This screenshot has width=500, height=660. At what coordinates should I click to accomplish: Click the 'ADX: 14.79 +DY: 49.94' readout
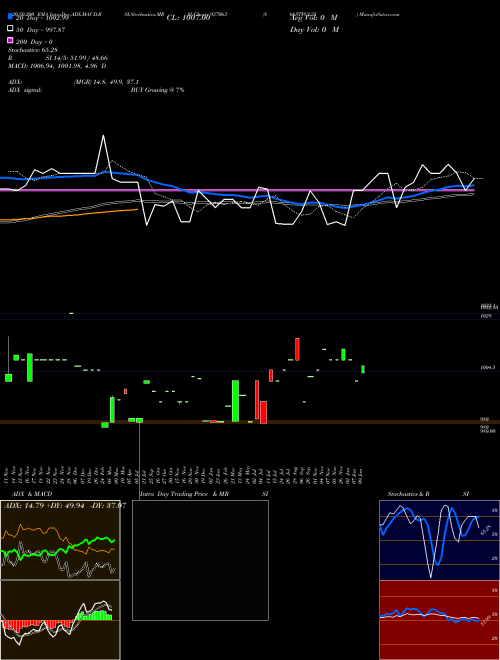point(45,505)
